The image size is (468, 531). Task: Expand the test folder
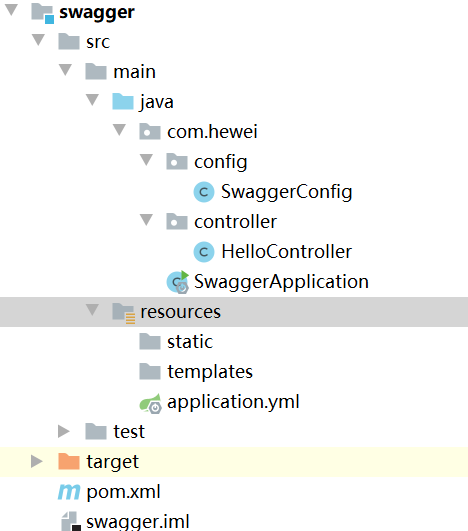click(64, 431)
